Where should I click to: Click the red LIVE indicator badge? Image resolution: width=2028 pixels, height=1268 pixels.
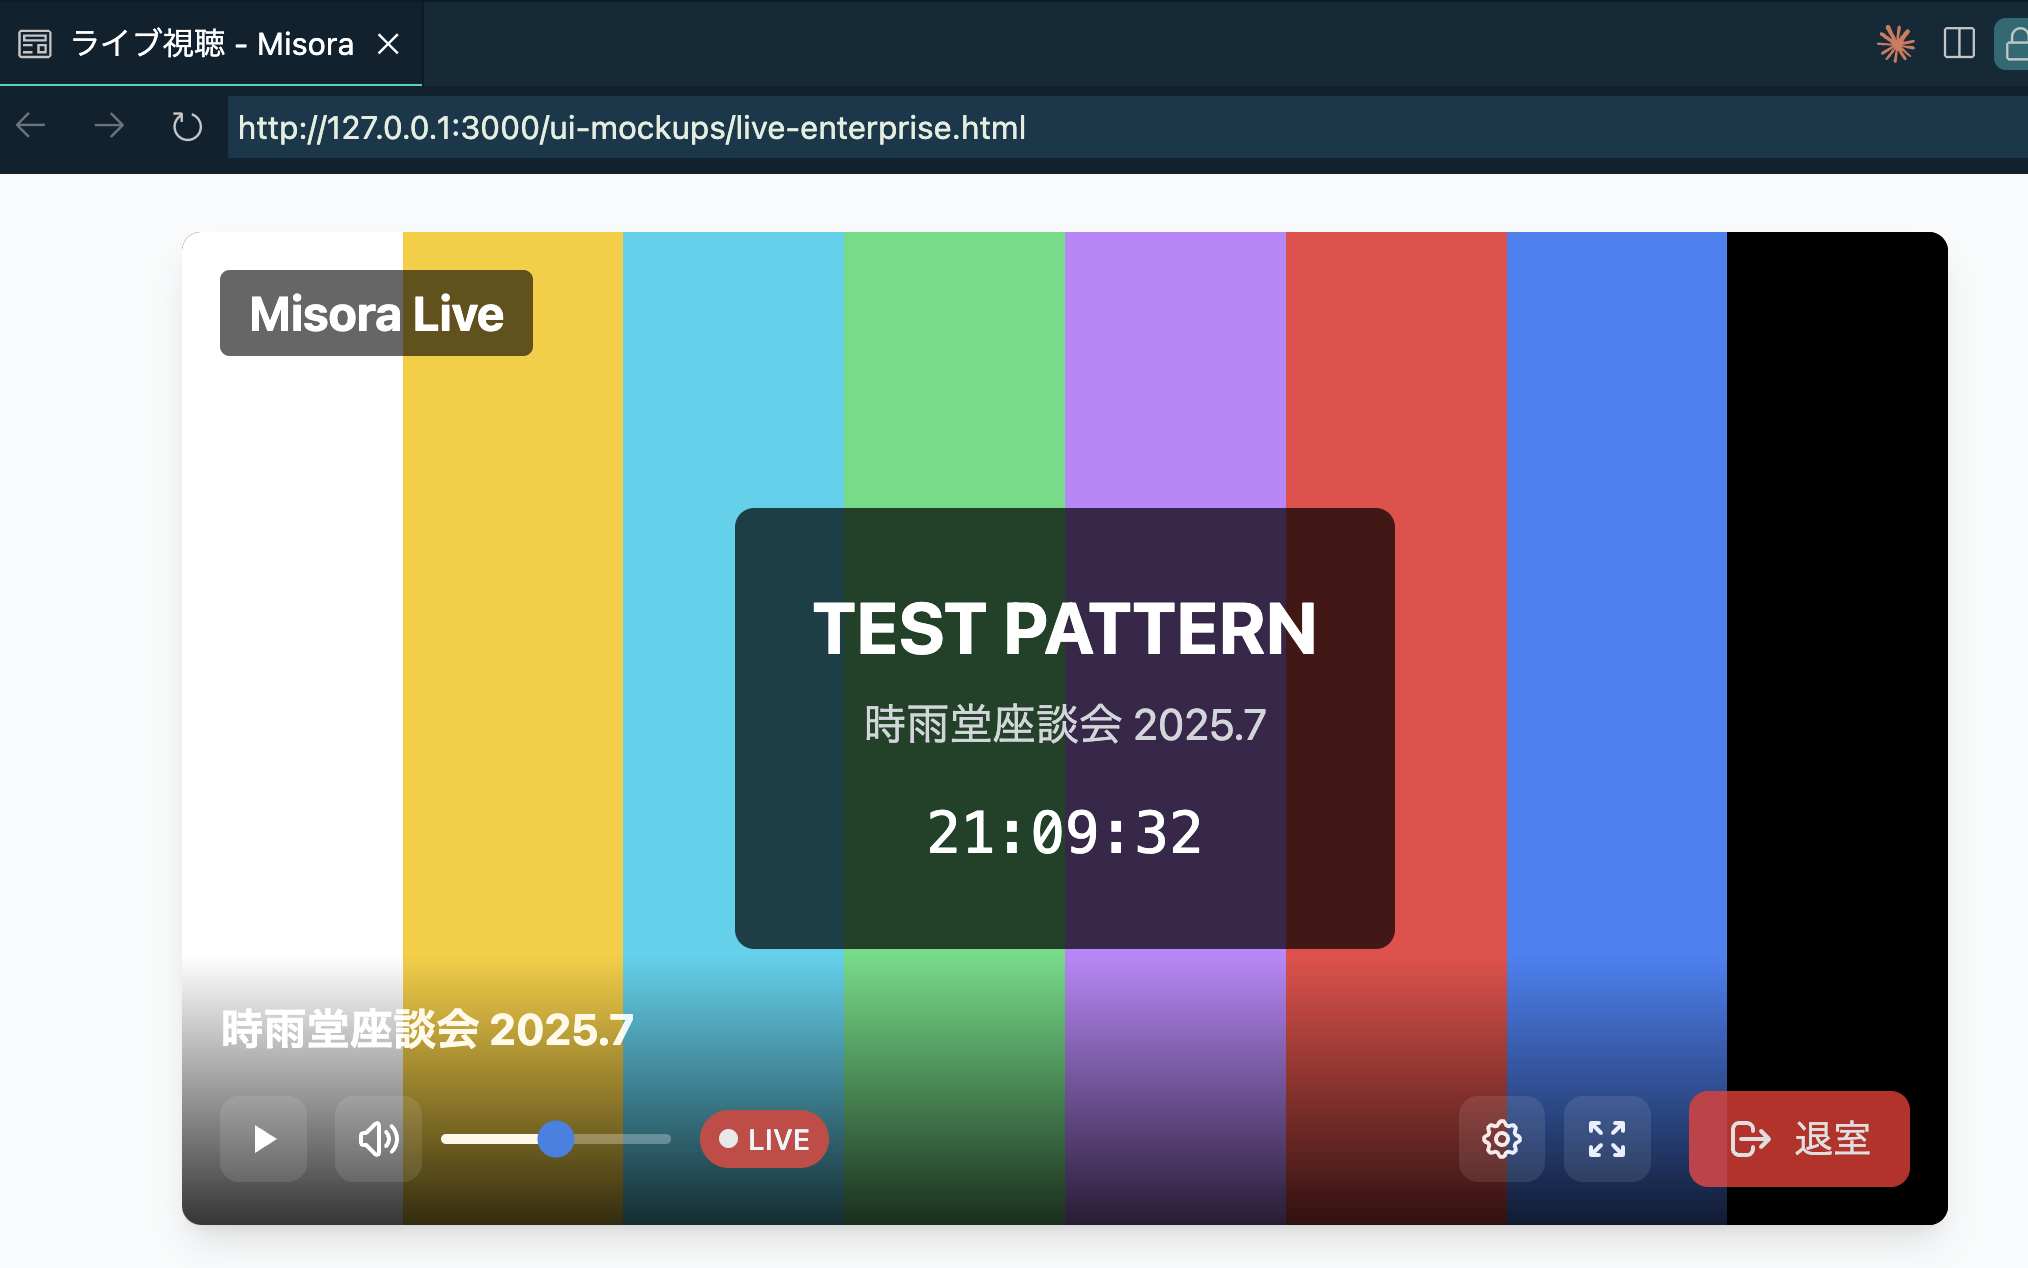(x=764, y=1139)
